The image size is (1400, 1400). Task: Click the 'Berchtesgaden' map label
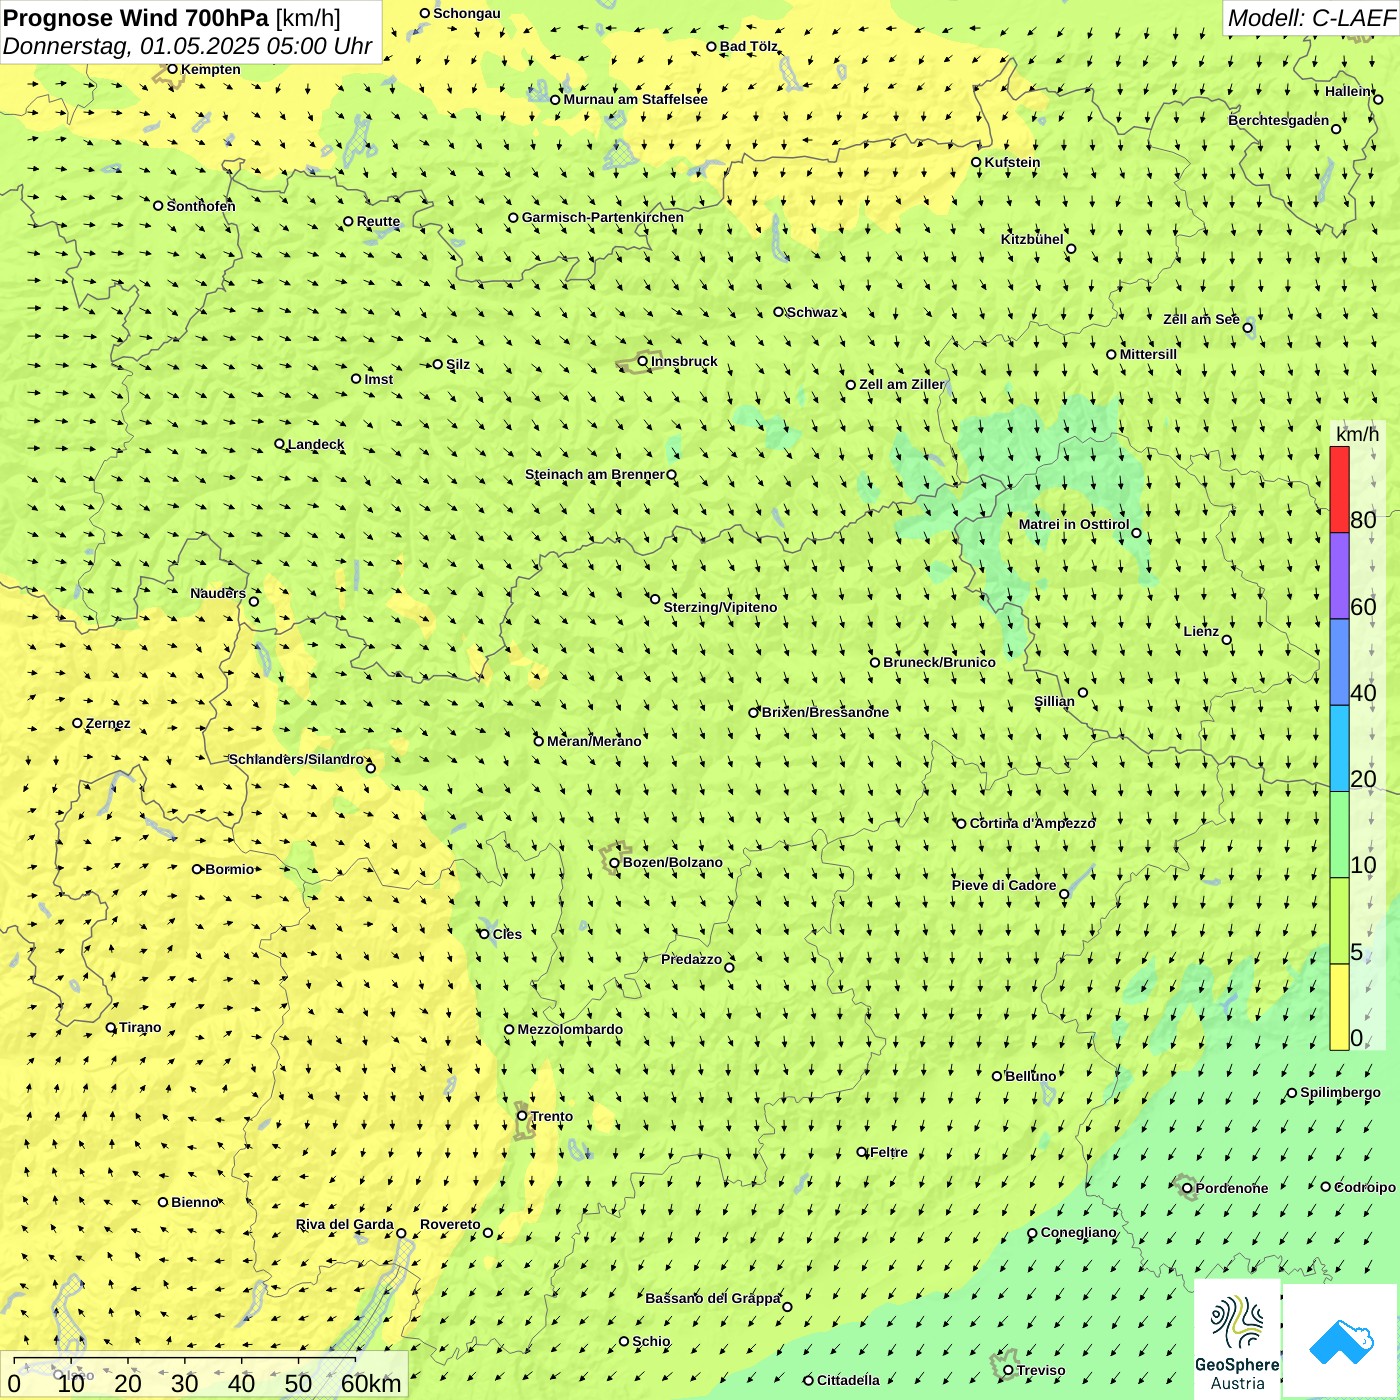point(1279,120)
